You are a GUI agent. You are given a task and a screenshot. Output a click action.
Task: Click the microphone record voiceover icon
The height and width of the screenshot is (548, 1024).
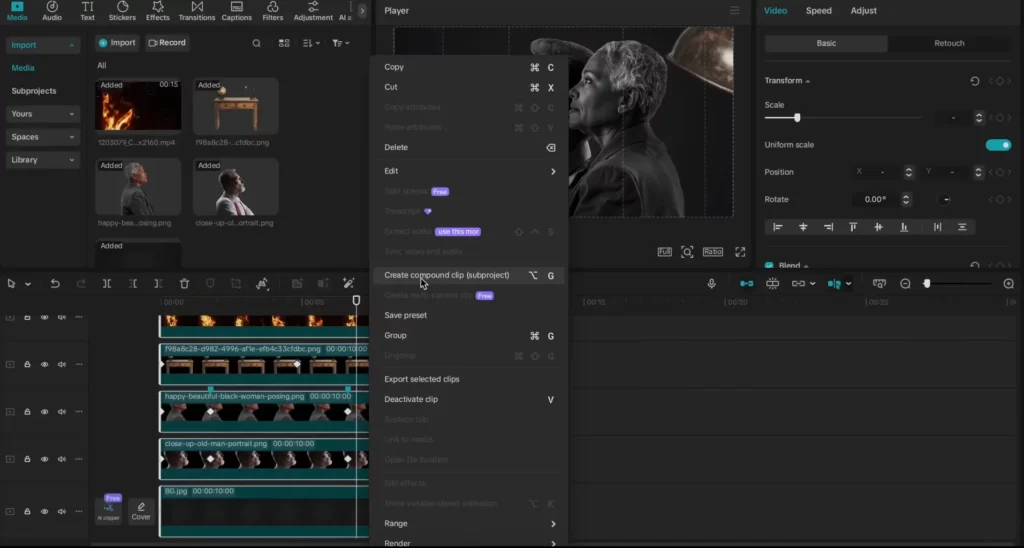point(711,283)
